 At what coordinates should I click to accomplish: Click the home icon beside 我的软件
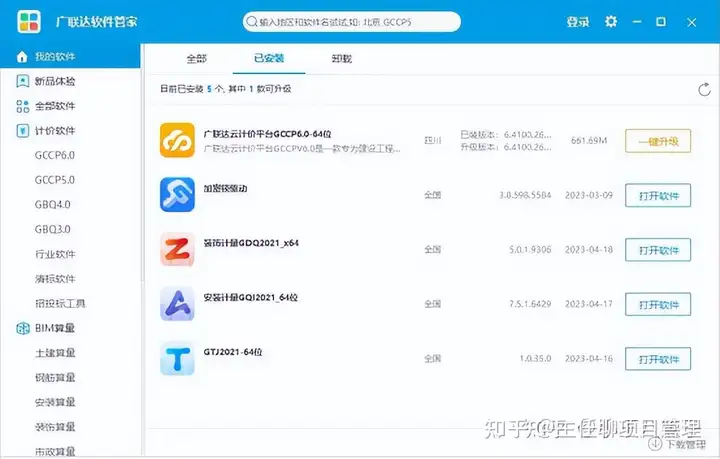22,56
